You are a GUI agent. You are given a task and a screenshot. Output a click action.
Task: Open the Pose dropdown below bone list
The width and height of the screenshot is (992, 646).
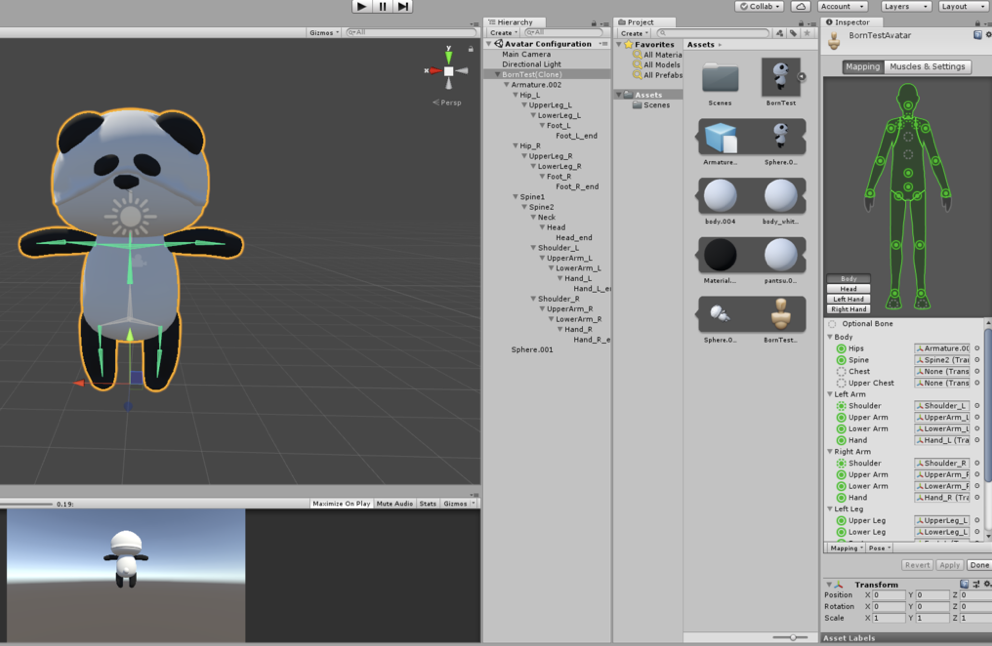pos(879,548)
